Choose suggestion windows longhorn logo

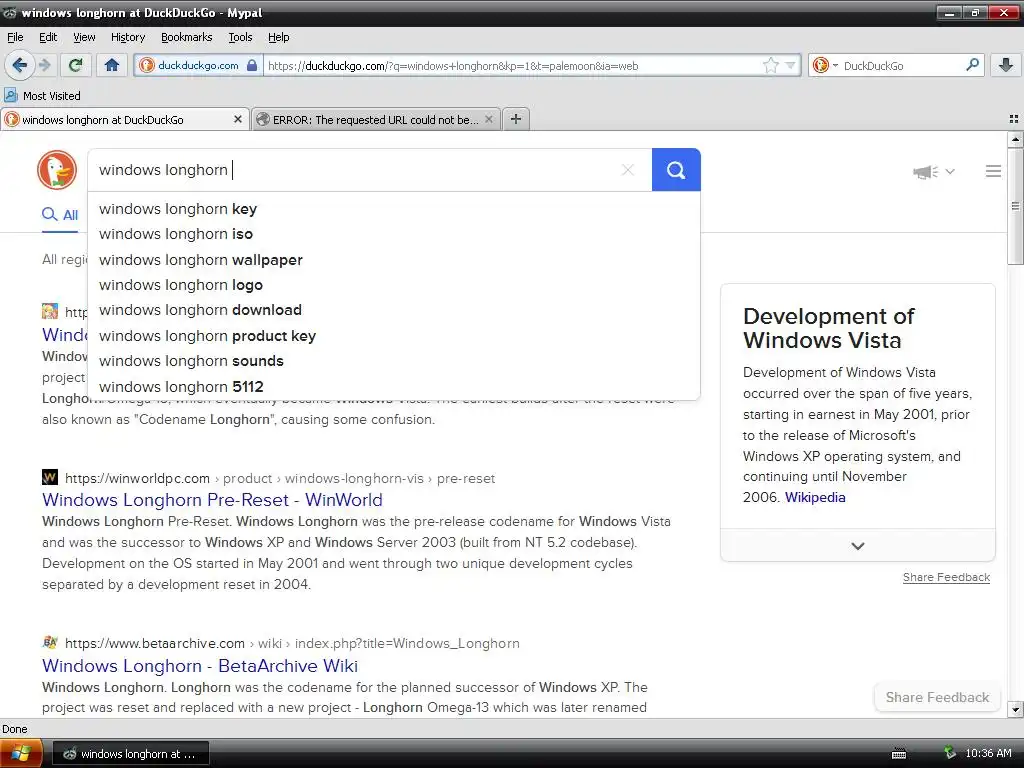394,285
